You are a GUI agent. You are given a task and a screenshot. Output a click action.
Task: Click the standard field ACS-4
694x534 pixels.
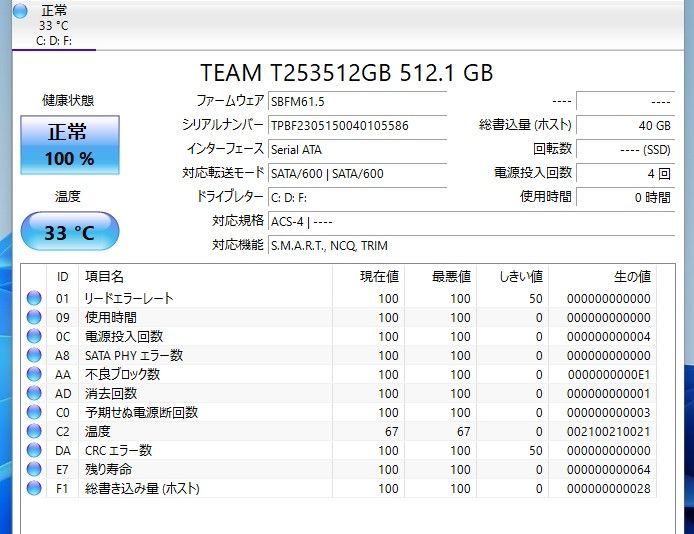[x=471, y=221]
